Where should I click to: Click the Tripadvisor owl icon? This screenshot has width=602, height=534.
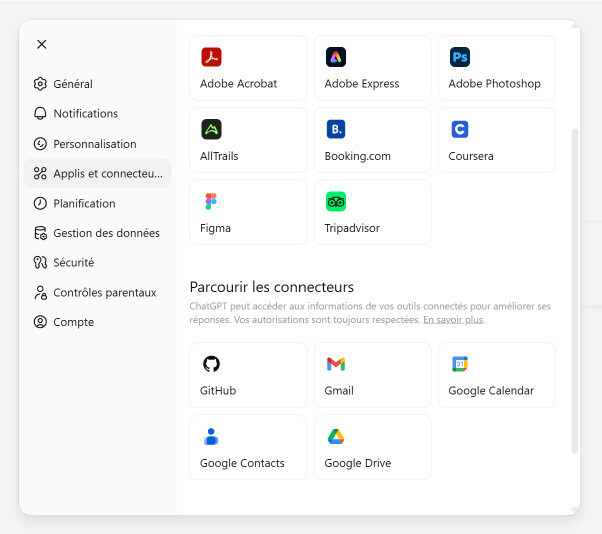[336, 201]
